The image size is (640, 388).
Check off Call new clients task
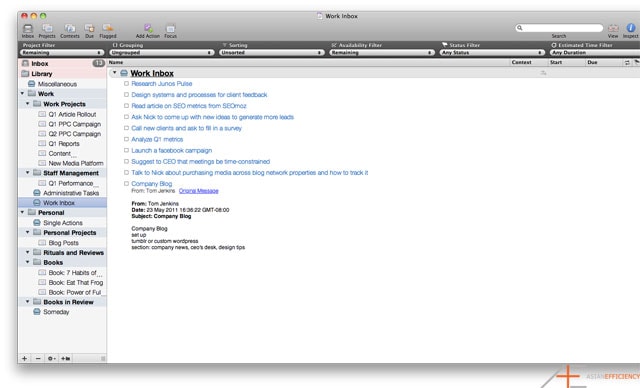[126, 128]
